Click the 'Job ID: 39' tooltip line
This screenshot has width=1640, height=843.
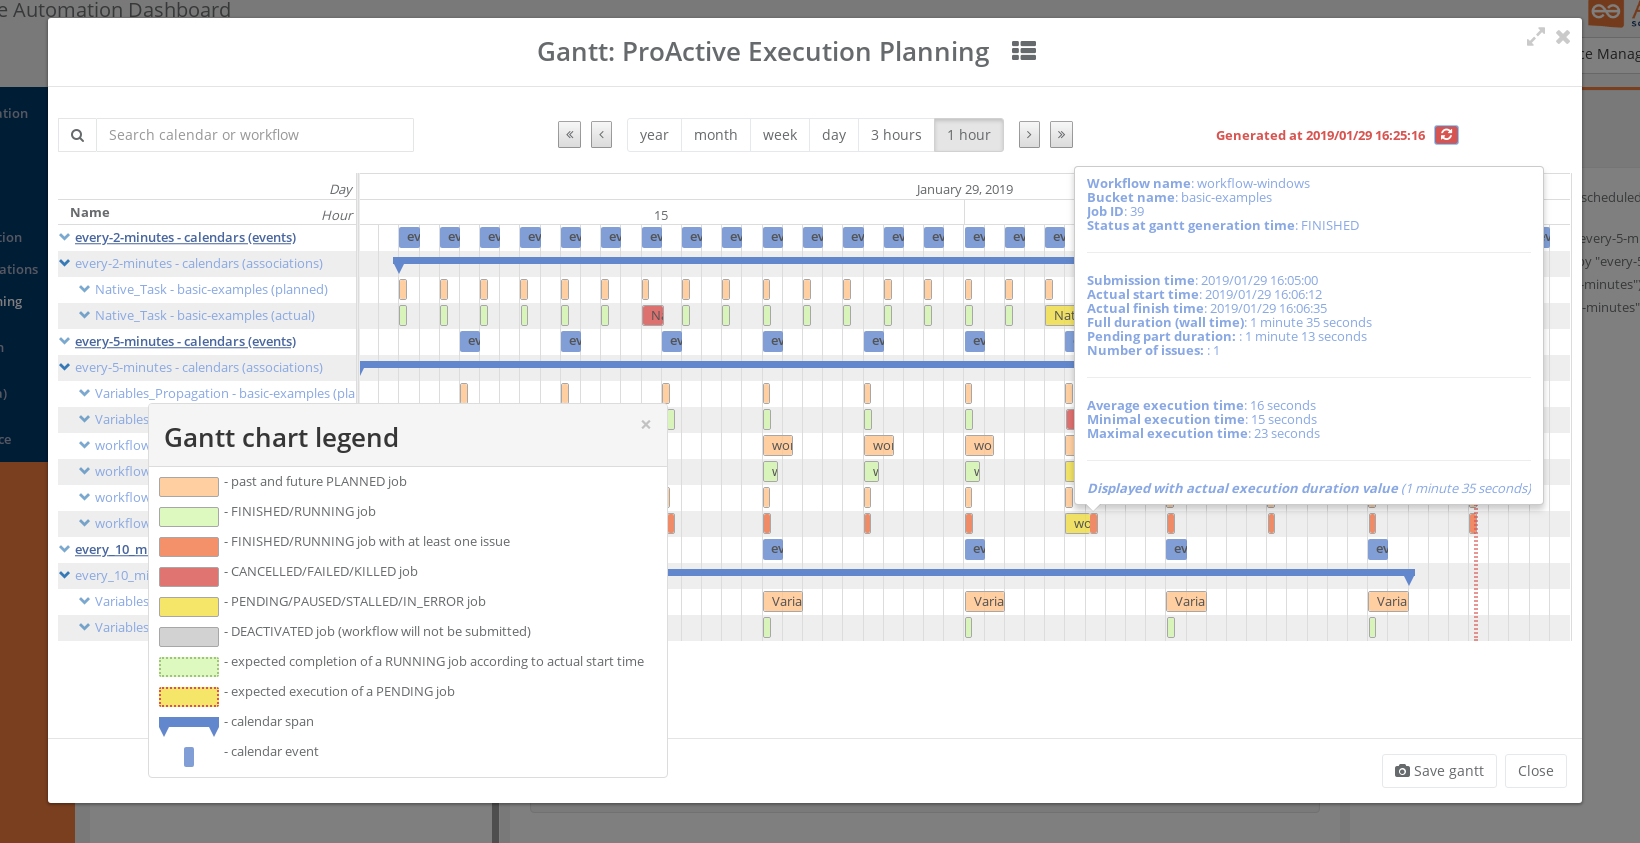1115,211
